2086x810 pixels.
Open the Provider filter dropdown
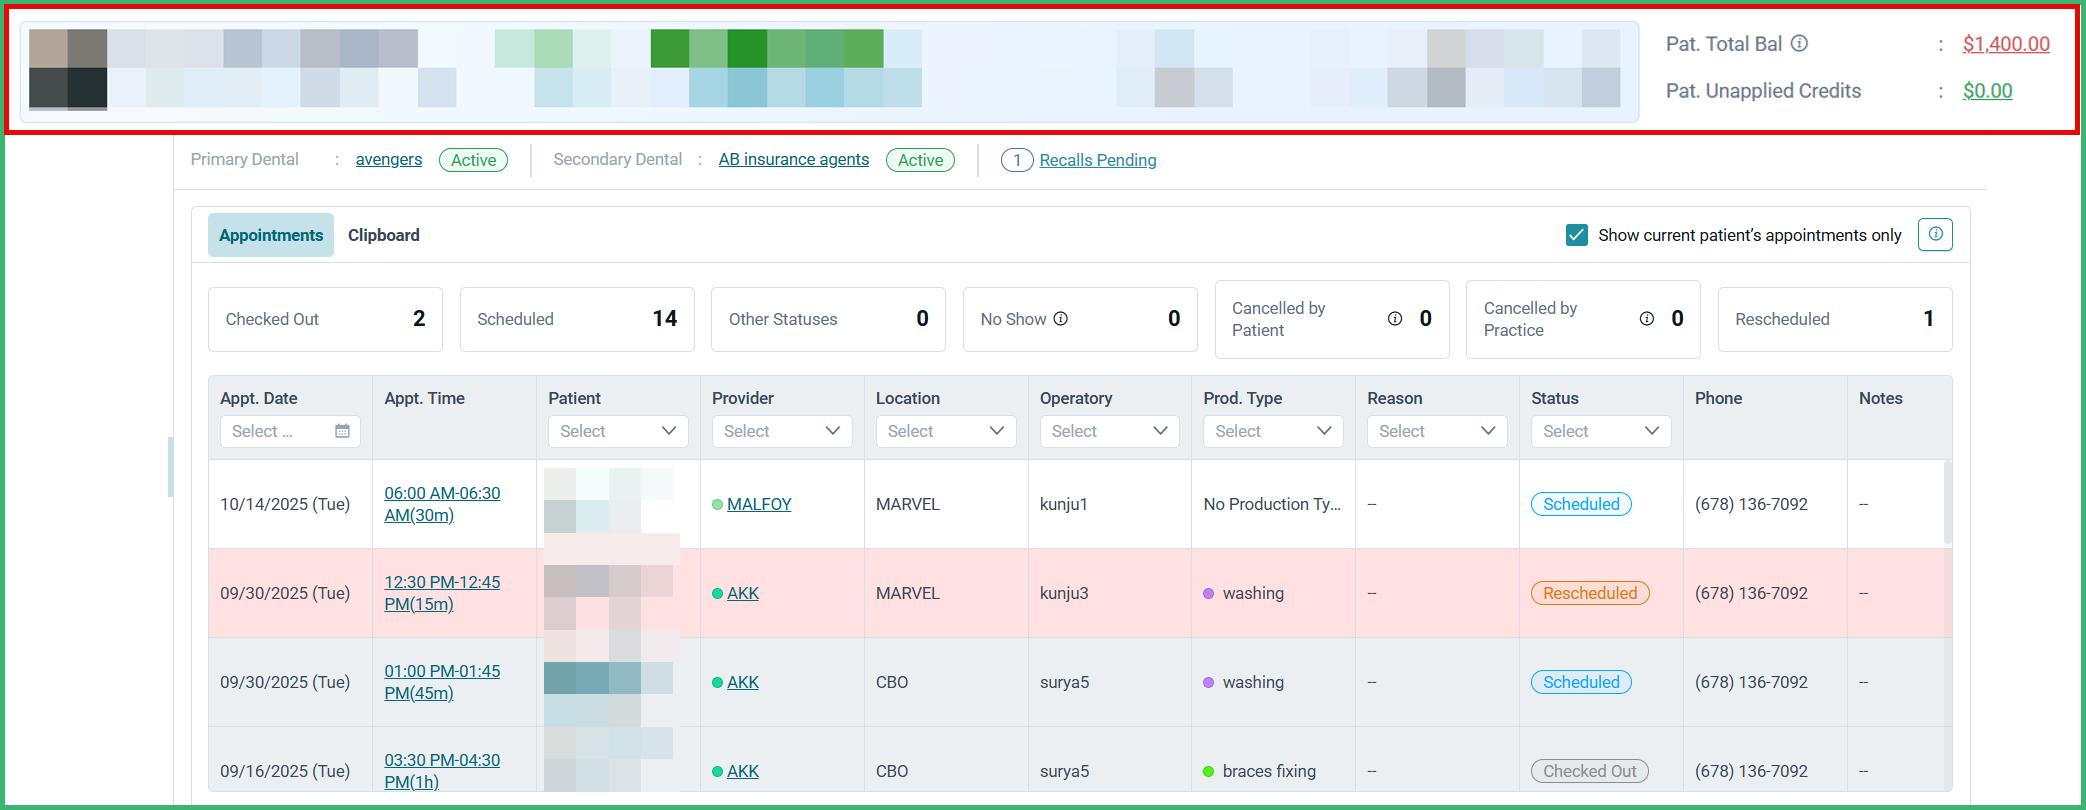tap(782, 431)
